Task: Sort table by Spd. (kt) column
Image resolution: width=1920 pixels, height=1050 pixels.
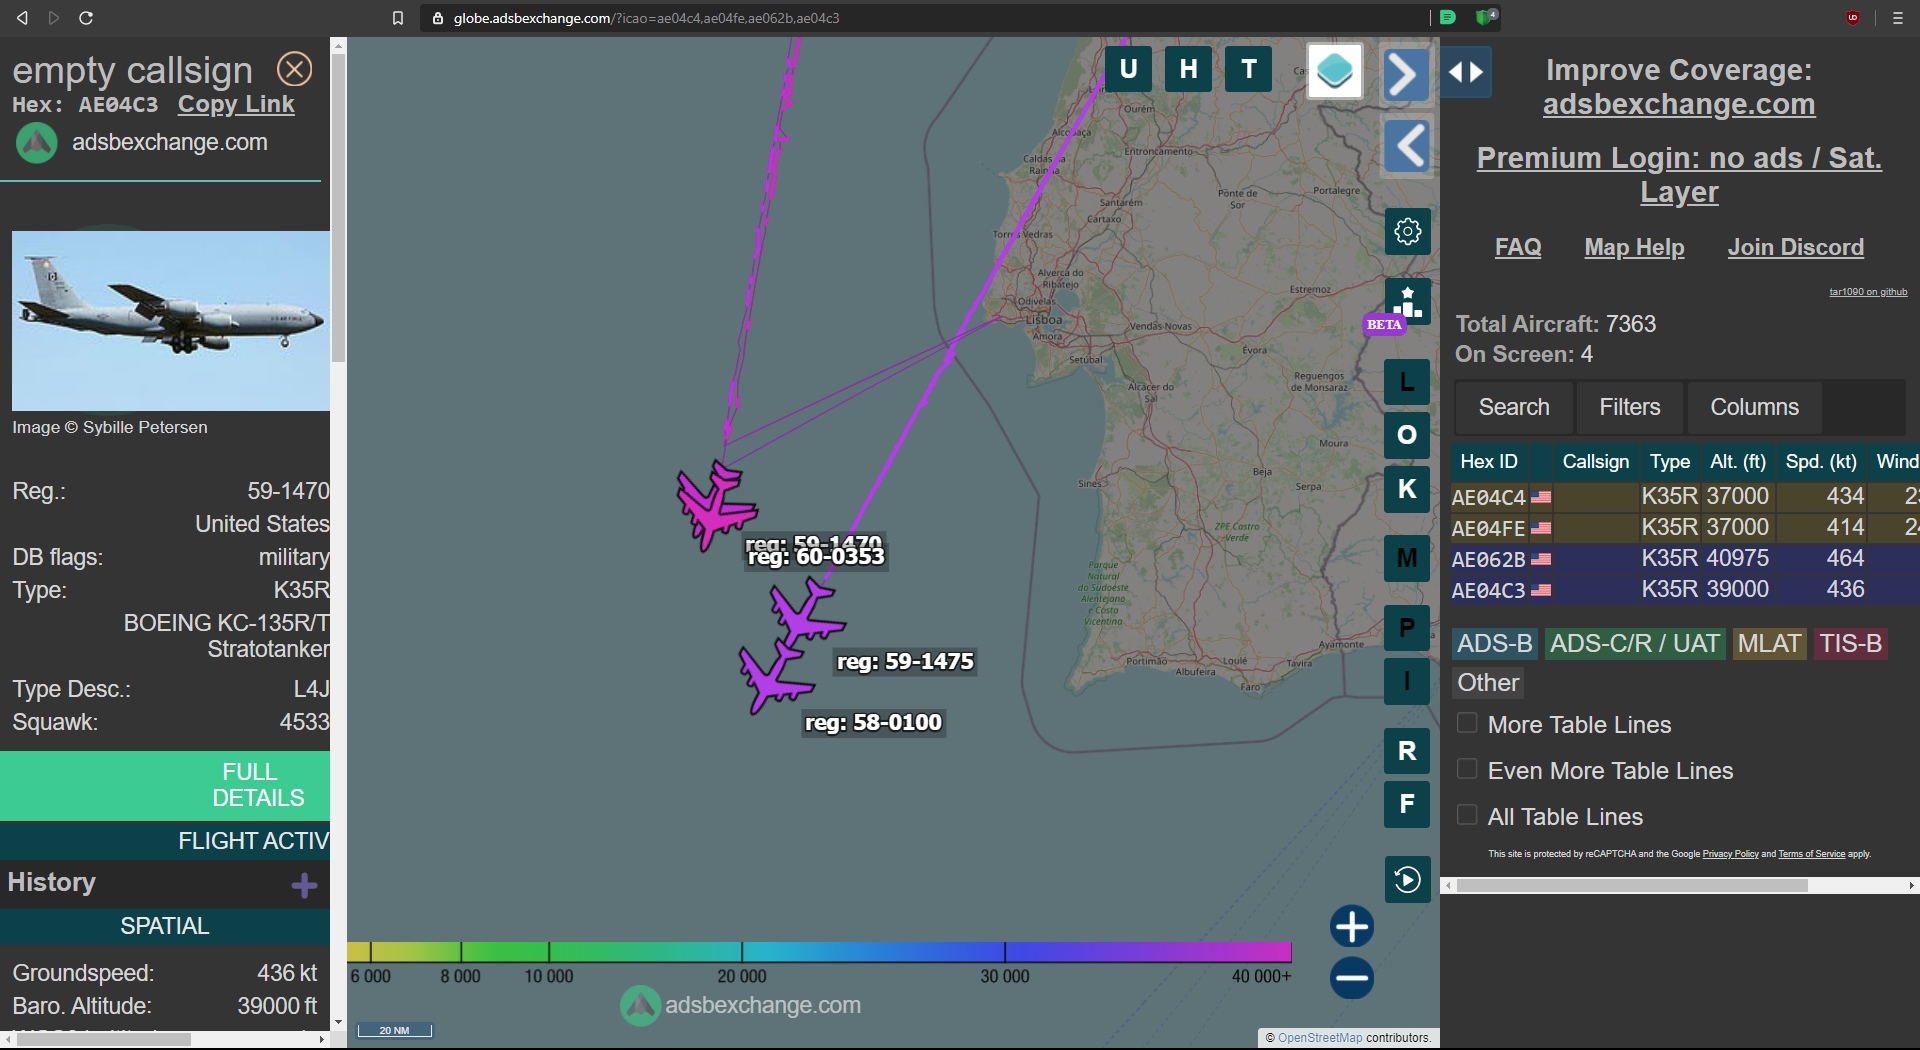Action: pos(1821,461)
